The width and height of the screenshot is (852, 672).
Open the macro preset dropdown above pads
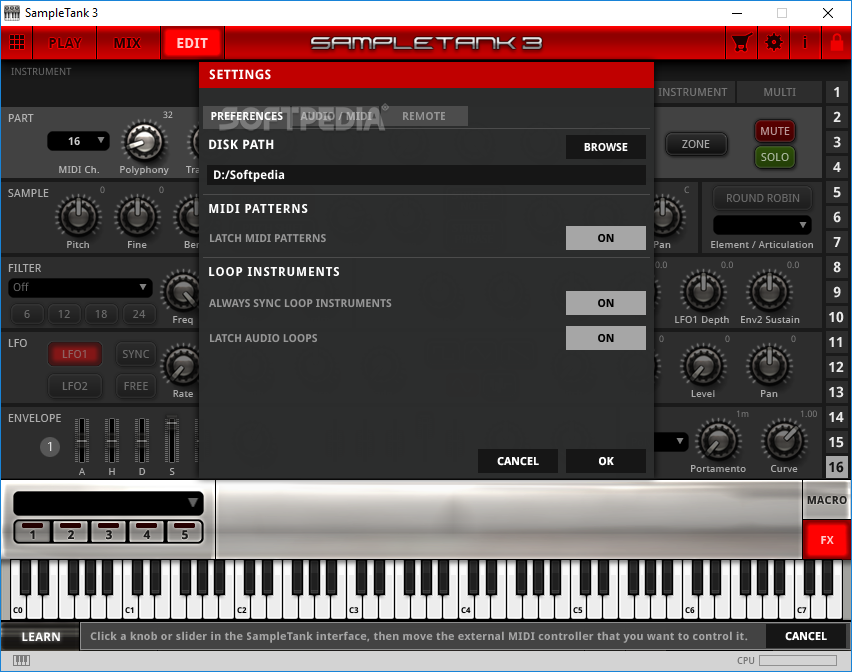point(108,503)
